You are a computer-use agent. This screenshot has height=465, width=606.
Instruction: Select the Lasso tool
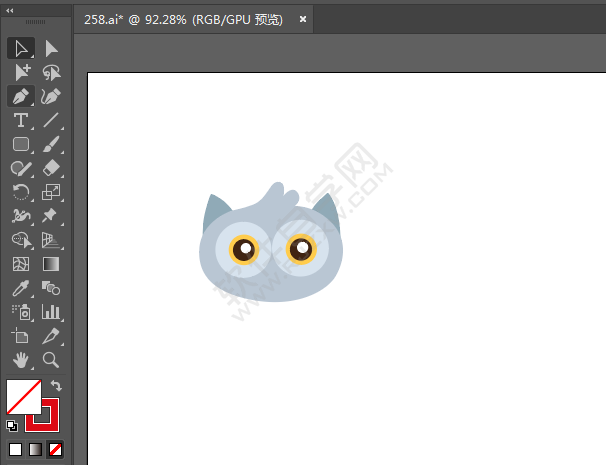51,72
